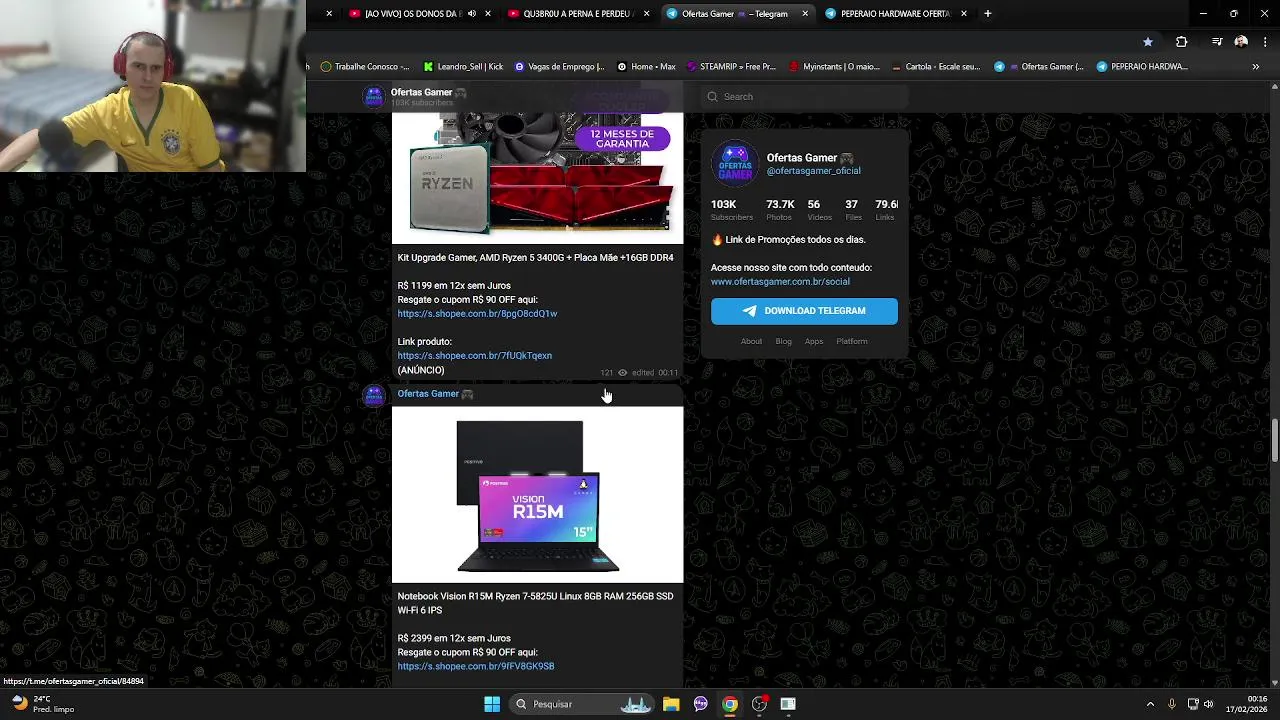This screenshot has width=1280, height=720.
Task: Open the Blog footer link
Action: (783, 342)
